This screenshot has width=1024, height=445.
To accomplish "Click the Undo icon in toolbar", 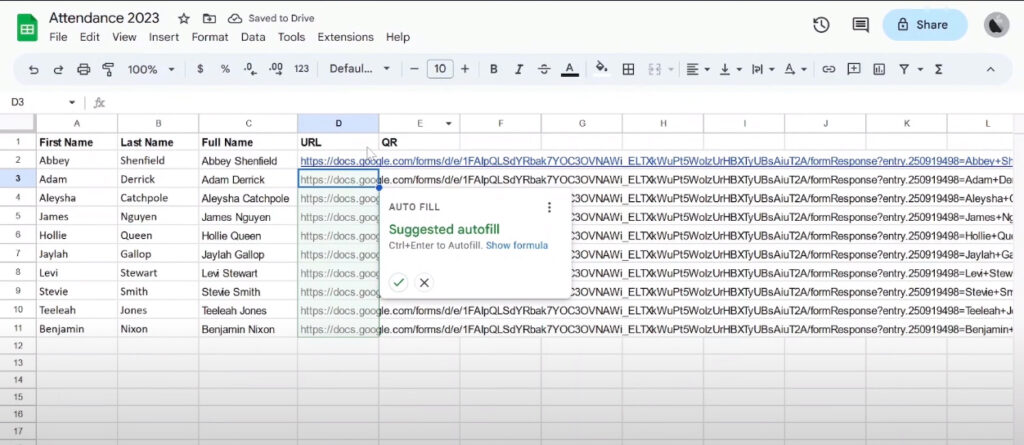I will coord(34,69).
